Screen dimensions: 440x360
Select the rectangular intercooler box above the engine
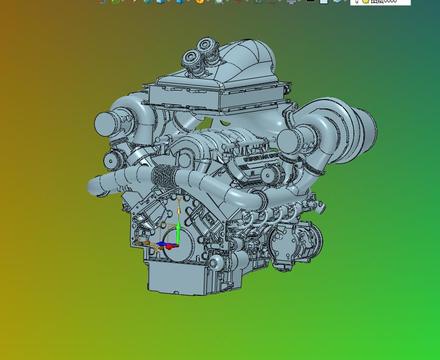click(218, 94)
